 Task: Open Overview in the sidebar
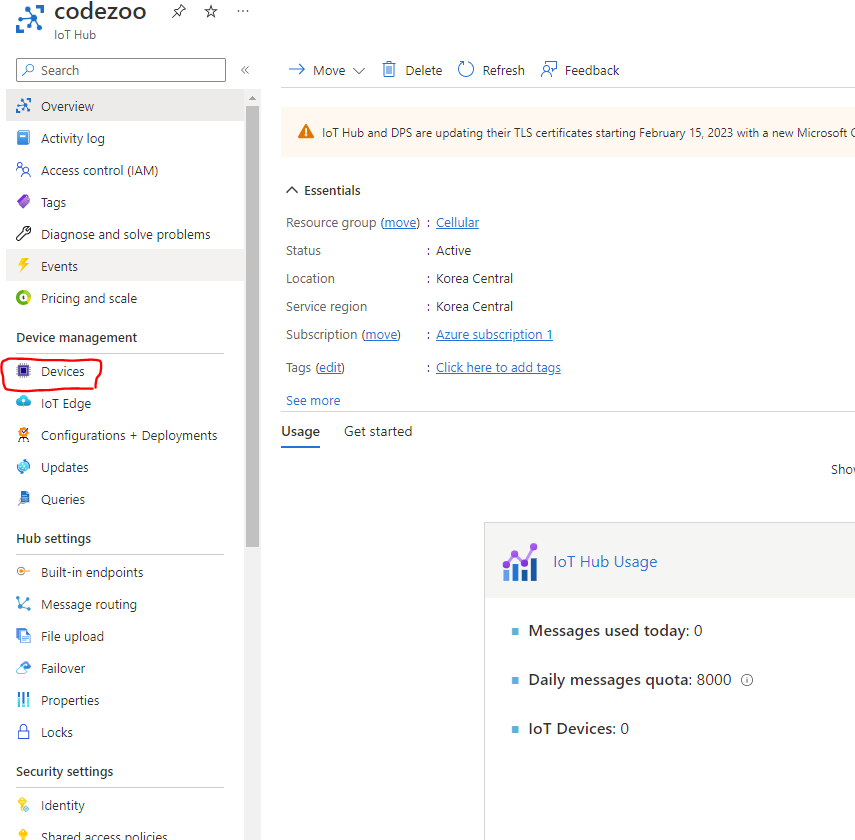click(x=125, y=106)
